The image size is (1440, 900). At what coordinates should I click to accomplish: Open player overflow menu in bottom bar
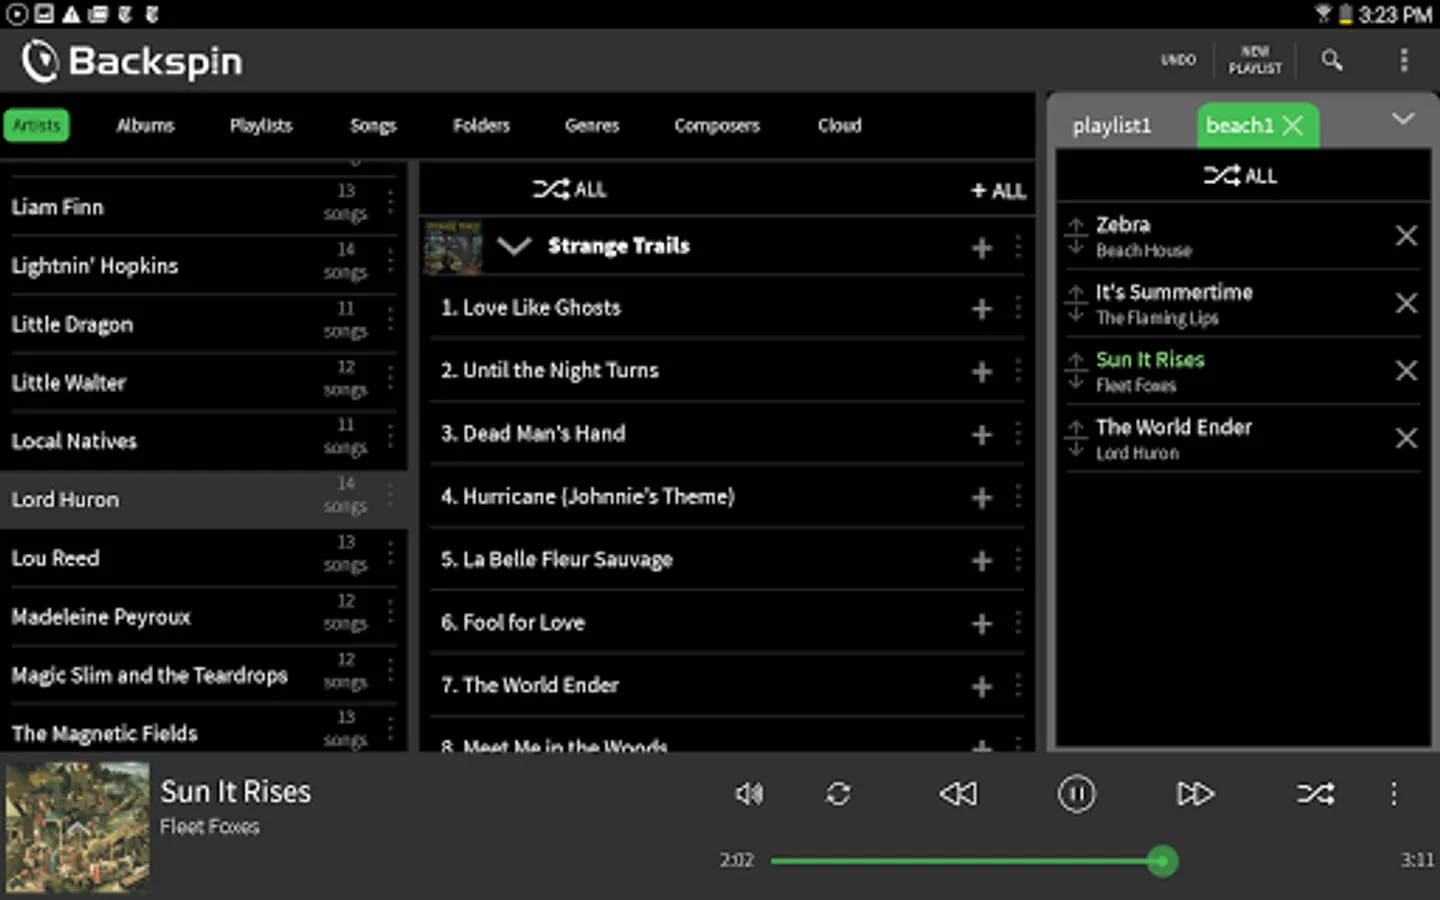(x=1393, y=794)
